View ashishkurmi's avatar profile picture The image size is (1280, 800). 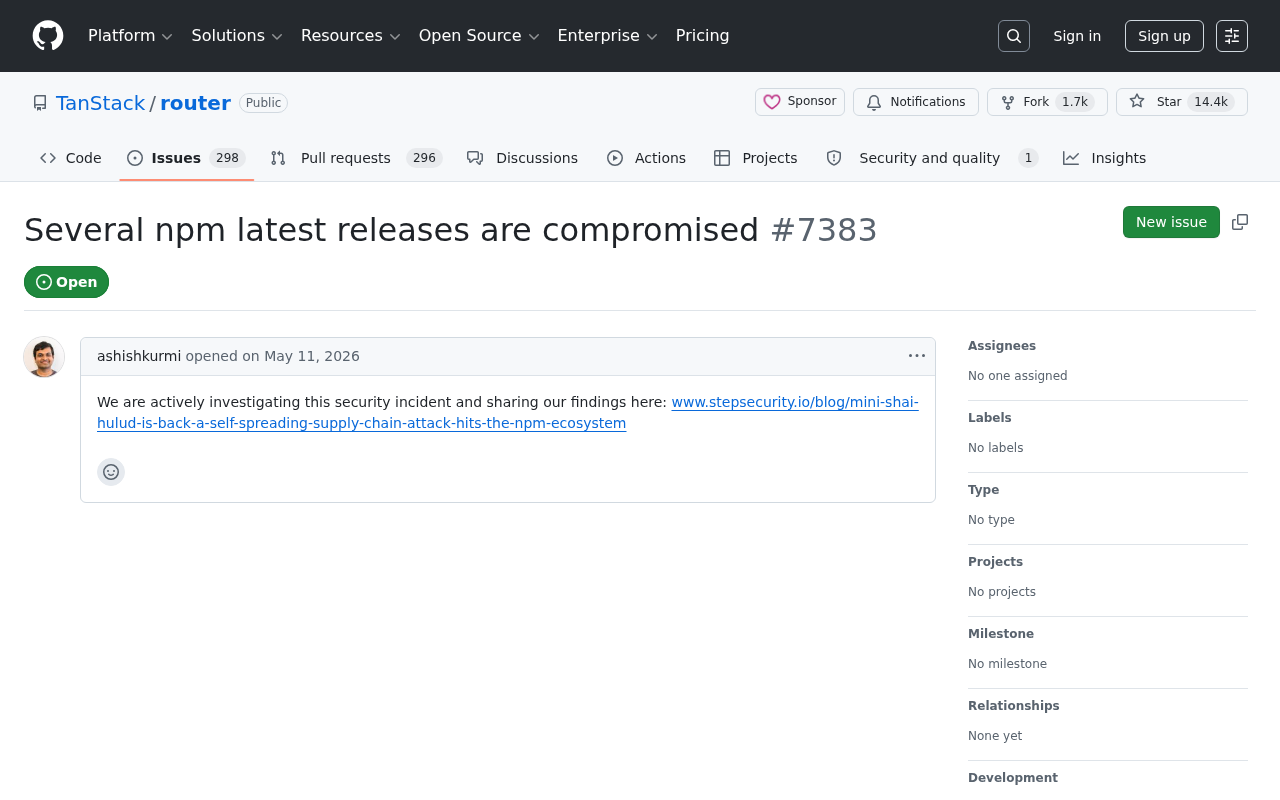(44, 357)
